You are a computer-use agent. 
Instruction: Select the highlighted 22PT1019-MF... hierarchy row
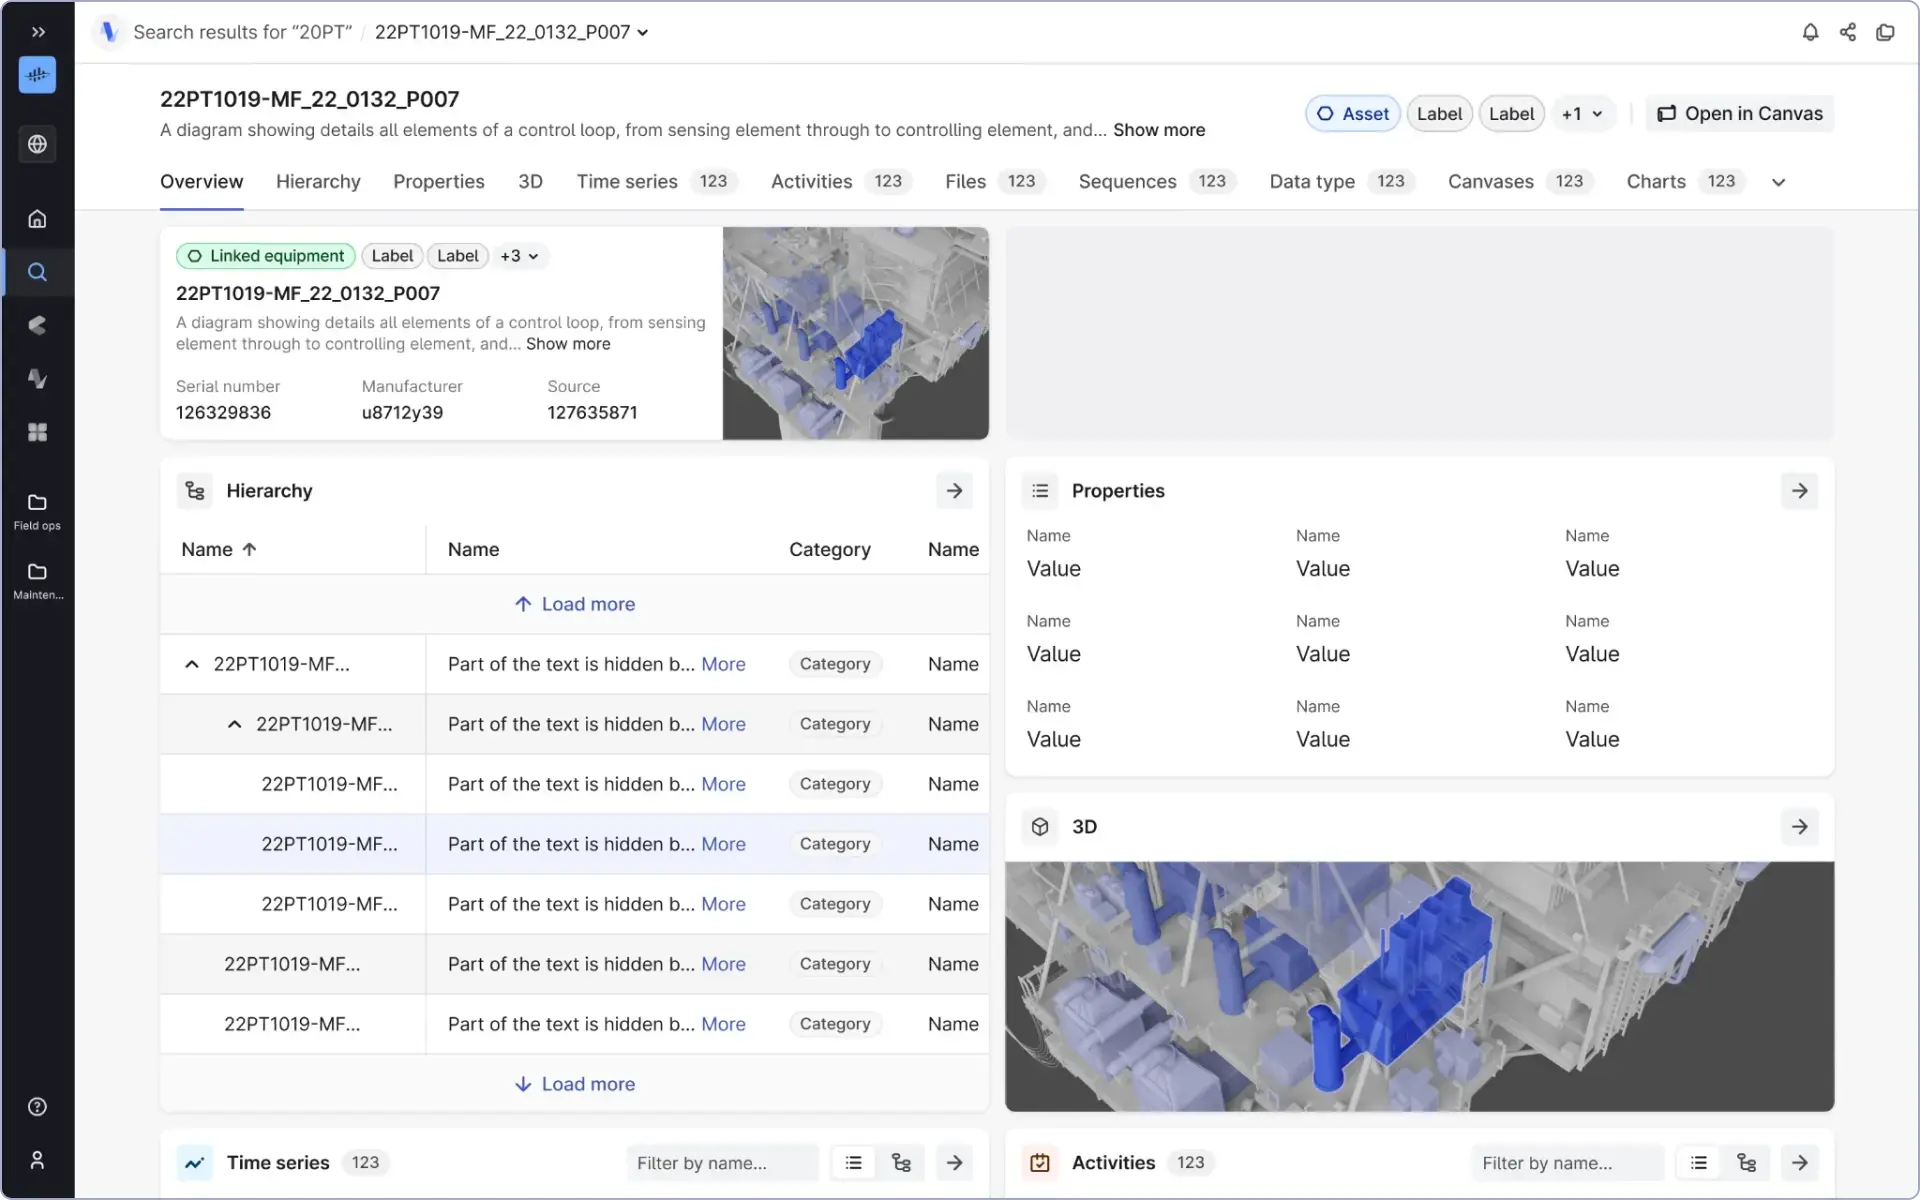coord(575,844)
